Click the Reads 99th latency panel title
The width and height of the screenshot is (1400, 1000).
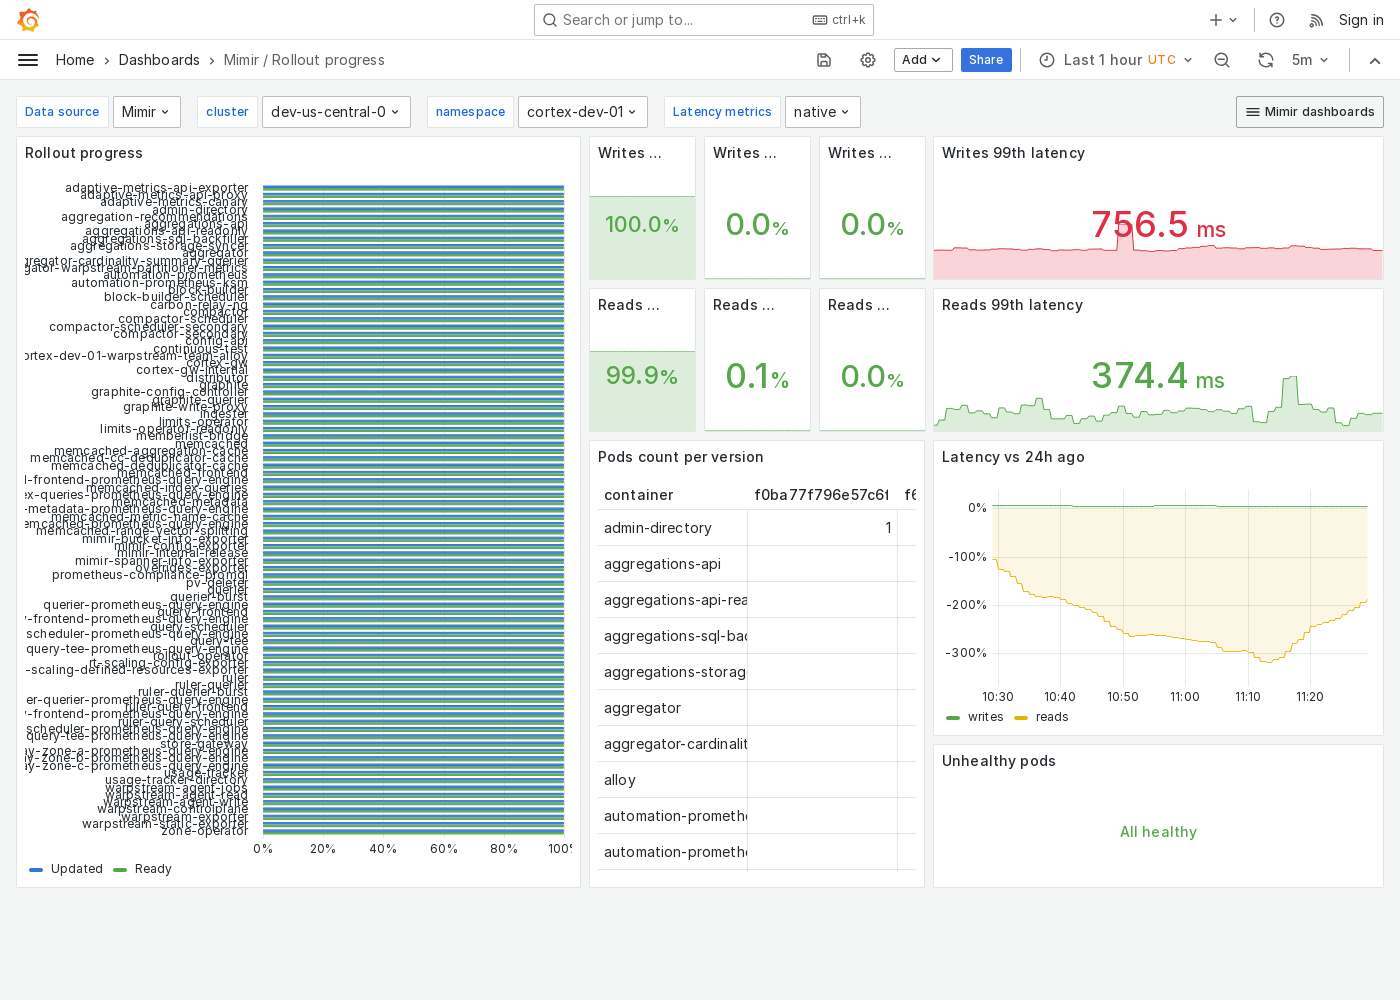[1012, 305]
